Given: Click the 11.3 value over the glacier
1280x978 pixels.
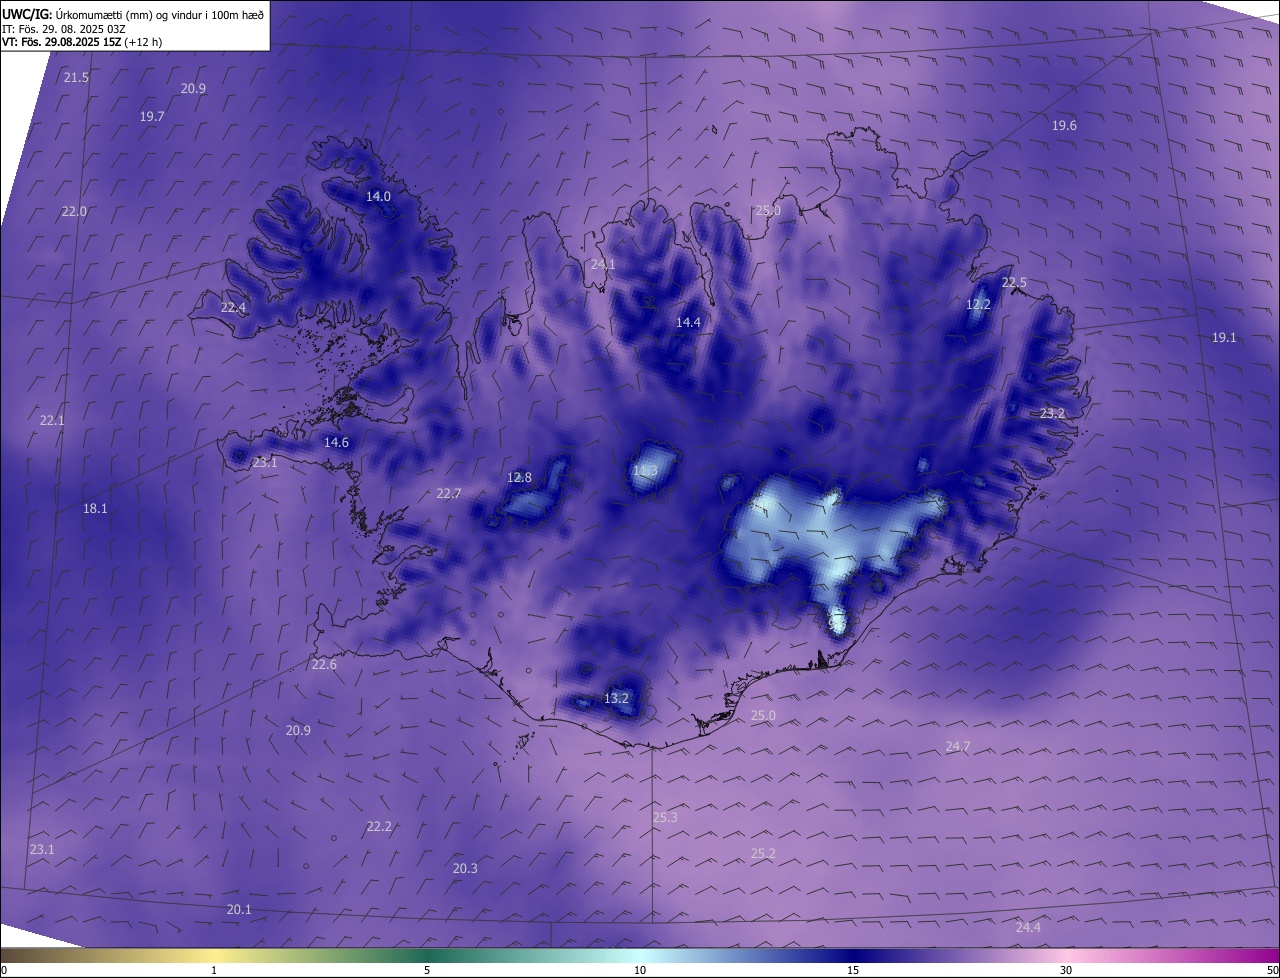Looking at the screenshot, I should (645, 471).
